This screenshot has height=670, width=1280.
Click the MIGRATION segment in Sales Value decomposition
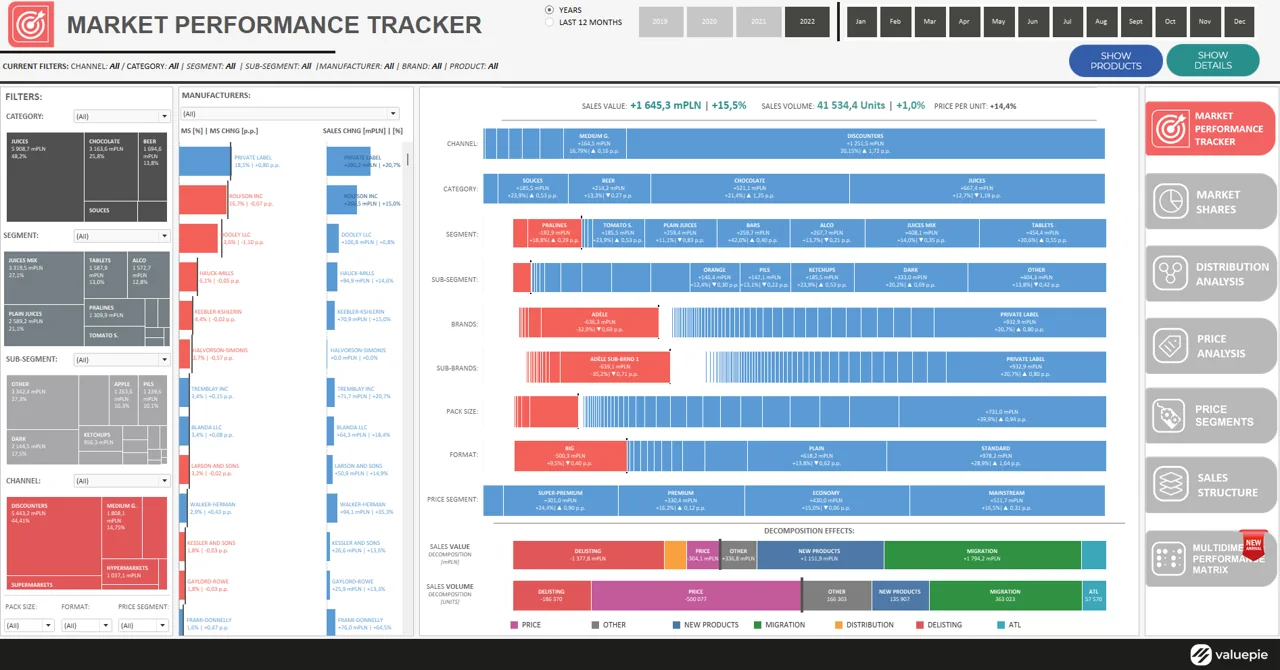(982, 555)
